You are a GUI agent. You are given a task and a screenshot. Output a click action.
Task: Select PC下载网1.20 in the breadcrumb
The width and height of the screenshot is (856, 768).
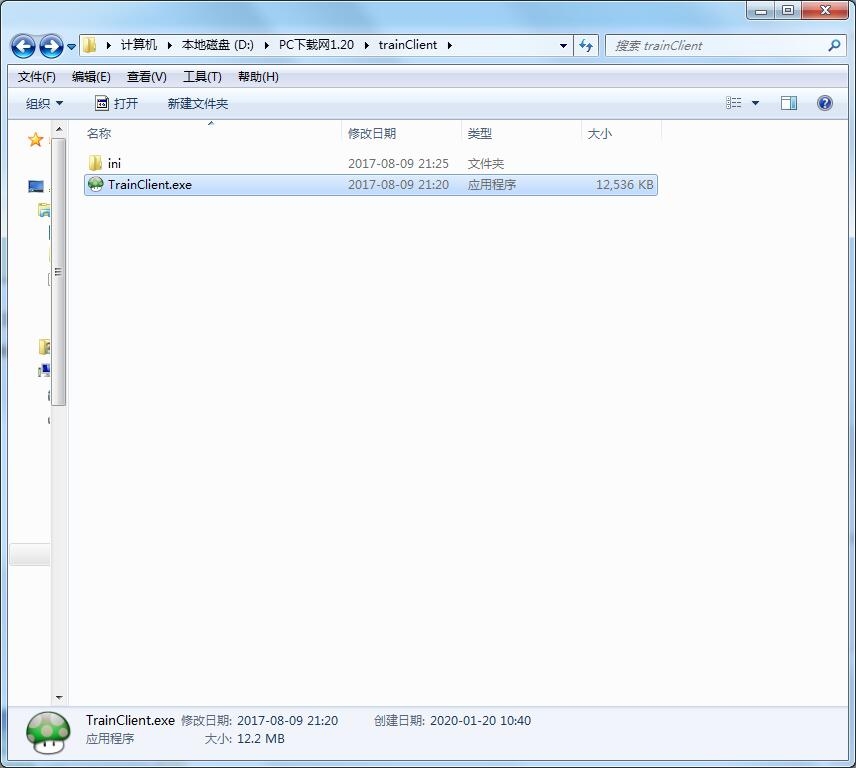[316, 45]
